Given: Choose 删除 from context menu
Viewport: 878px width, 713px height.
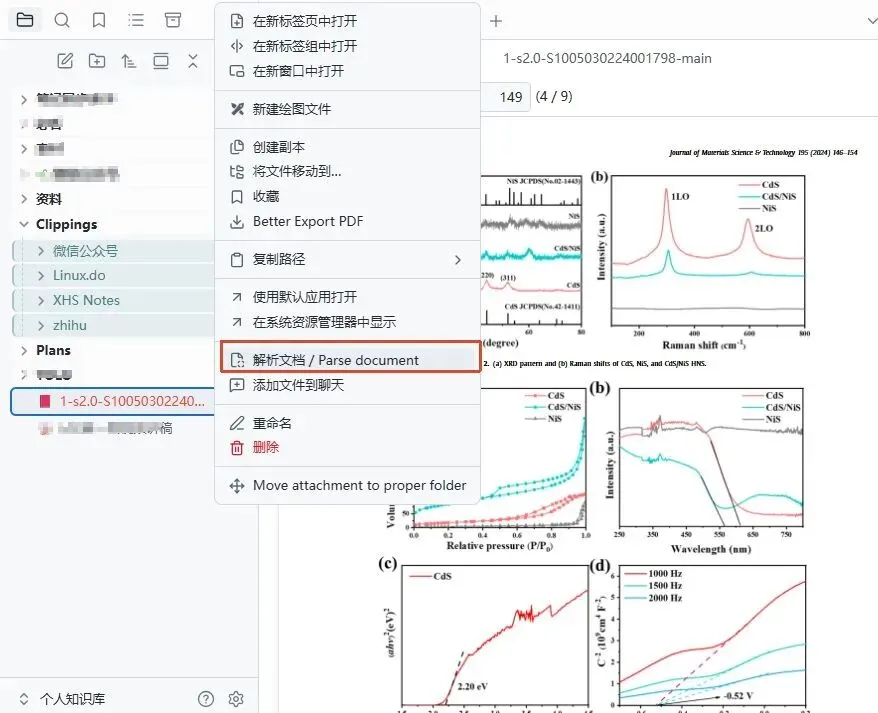Looking at the screenshot, I should click(347, 448).
